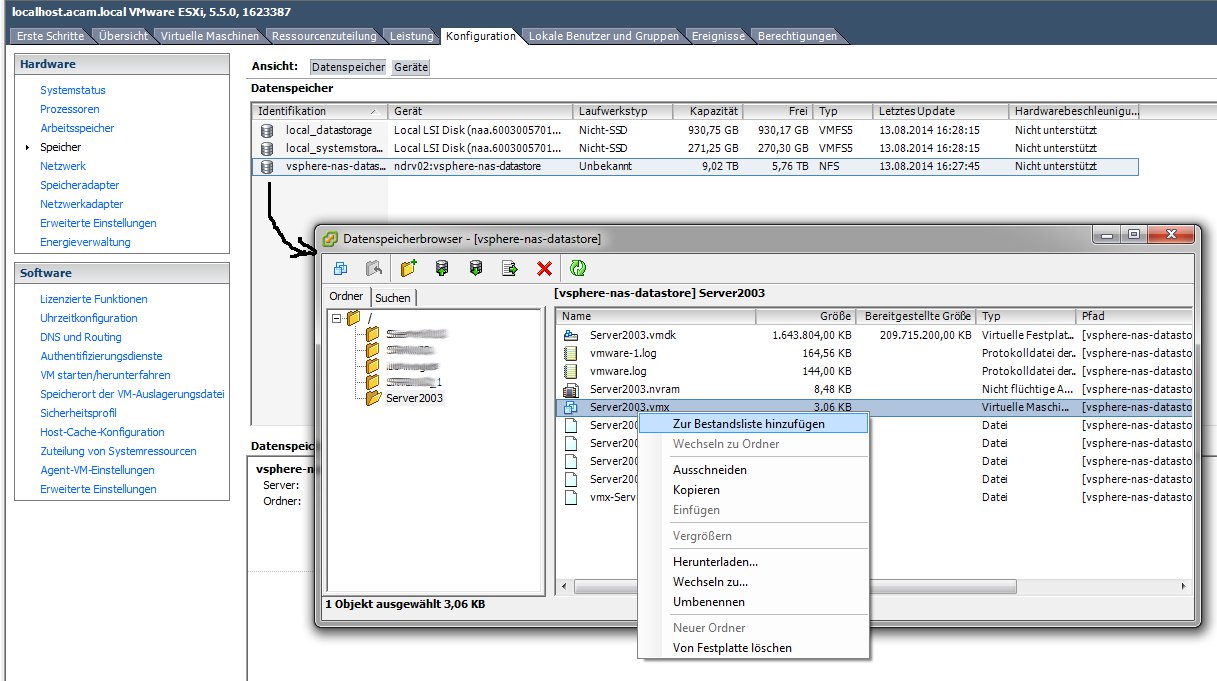
Task: Select the vmware.log file name
Action: pos(618,371)
